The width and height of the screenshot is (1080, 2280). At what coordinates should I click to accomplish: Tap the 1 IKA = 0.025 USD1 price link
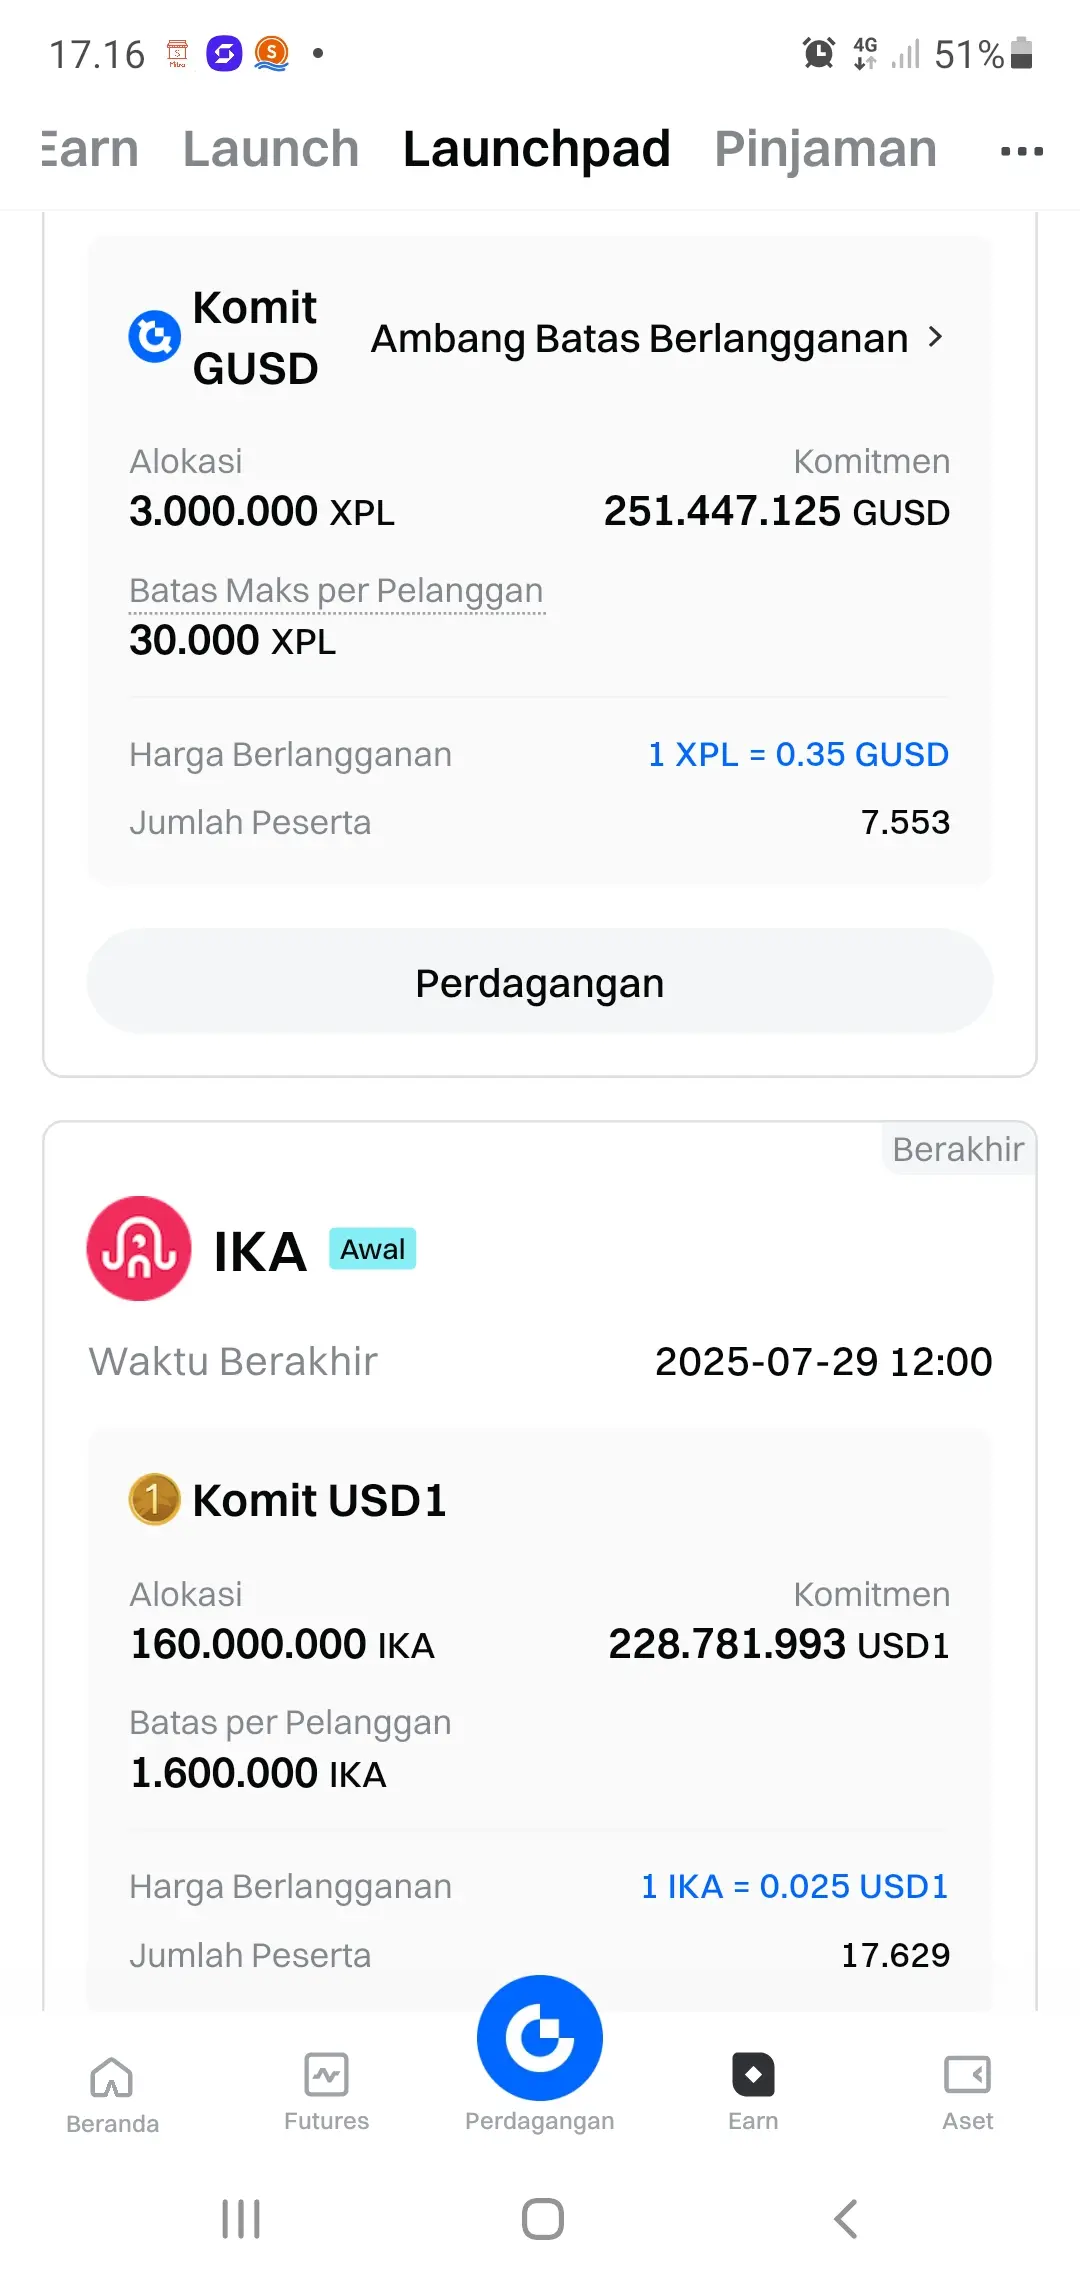[795, 1886]
